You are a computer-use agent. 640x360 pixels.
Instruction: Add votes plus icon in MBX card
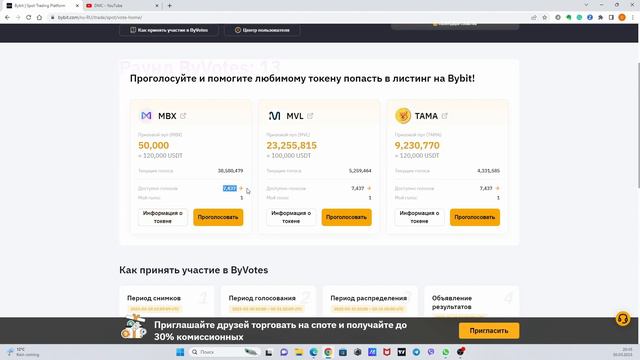tap(241, 188)
